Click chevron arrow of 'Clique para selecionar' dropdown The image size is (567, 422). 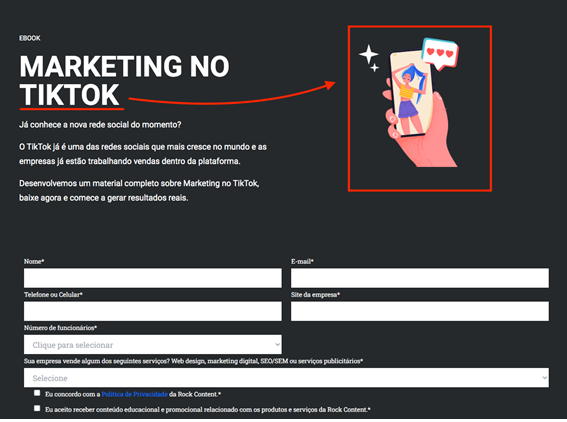[x=277, y=344]
